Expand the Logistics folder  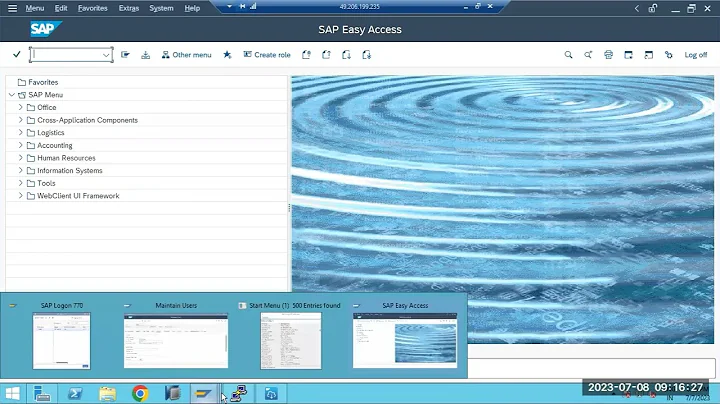pos(20,132)
